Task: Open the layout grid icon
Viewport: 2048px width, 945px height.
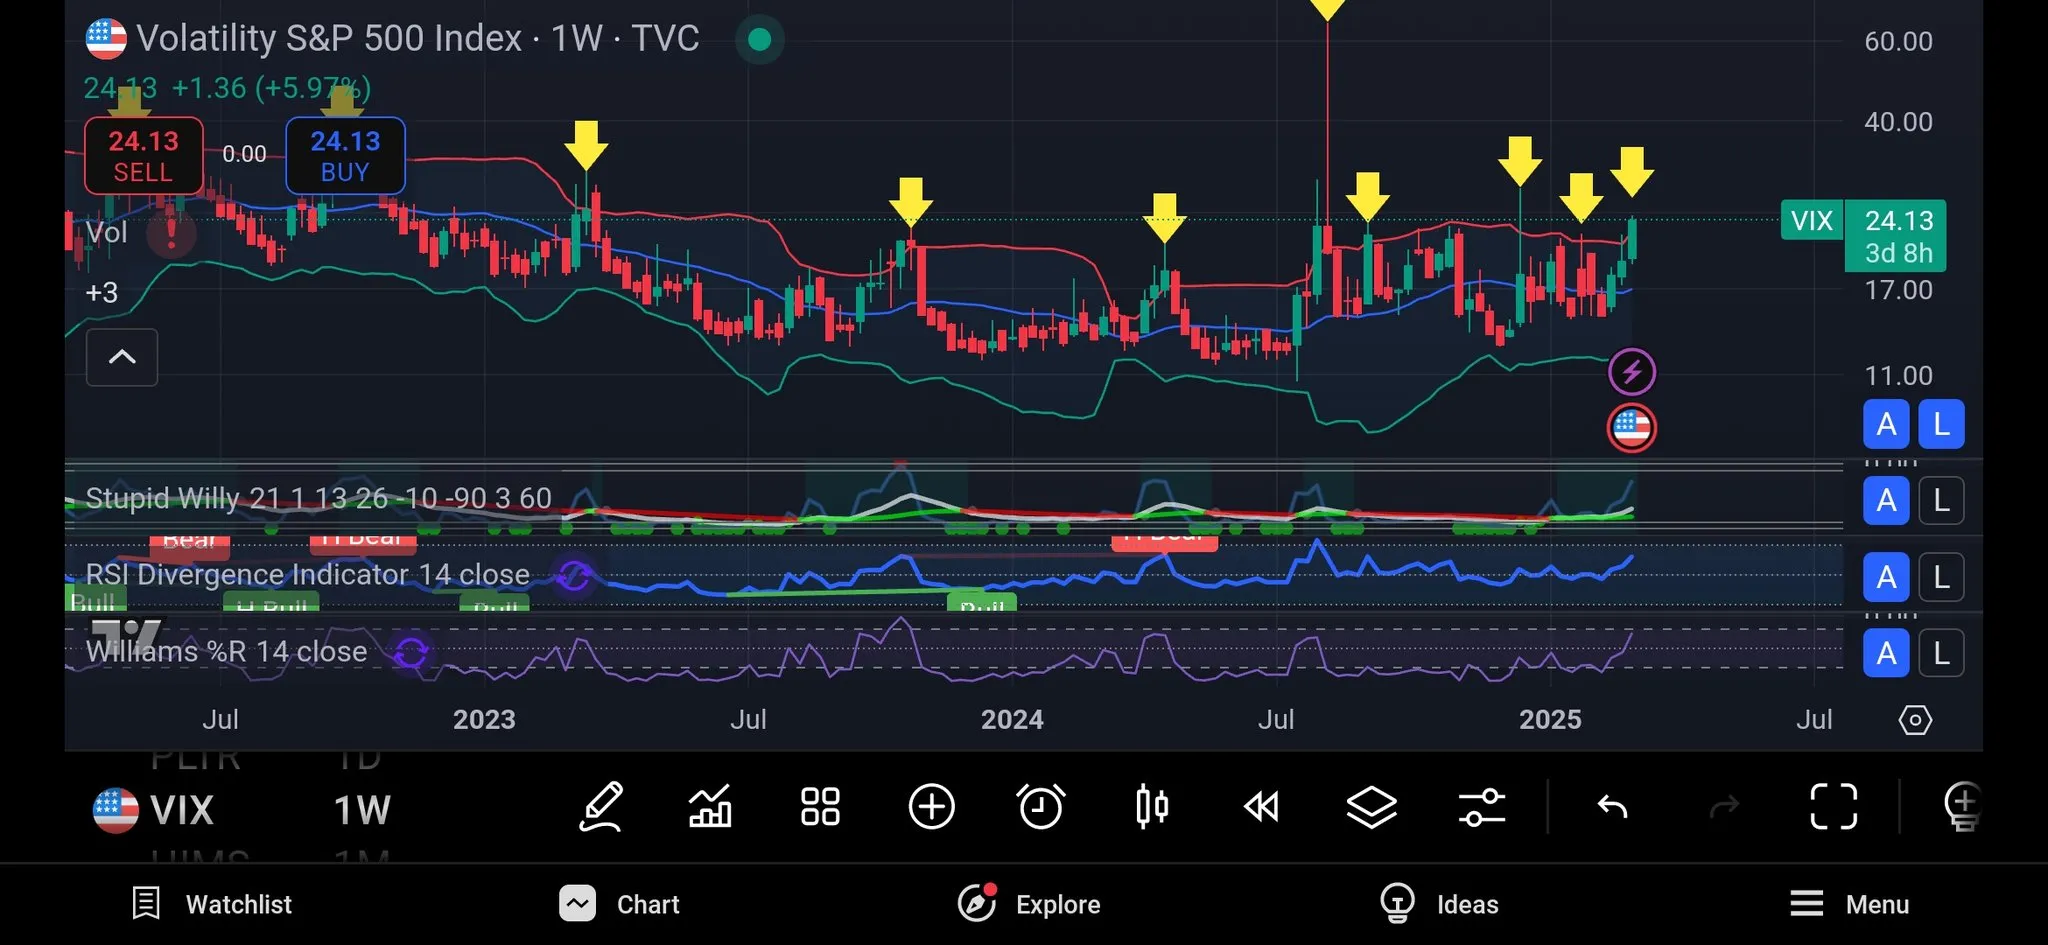Action: click(x=820, y=806)
